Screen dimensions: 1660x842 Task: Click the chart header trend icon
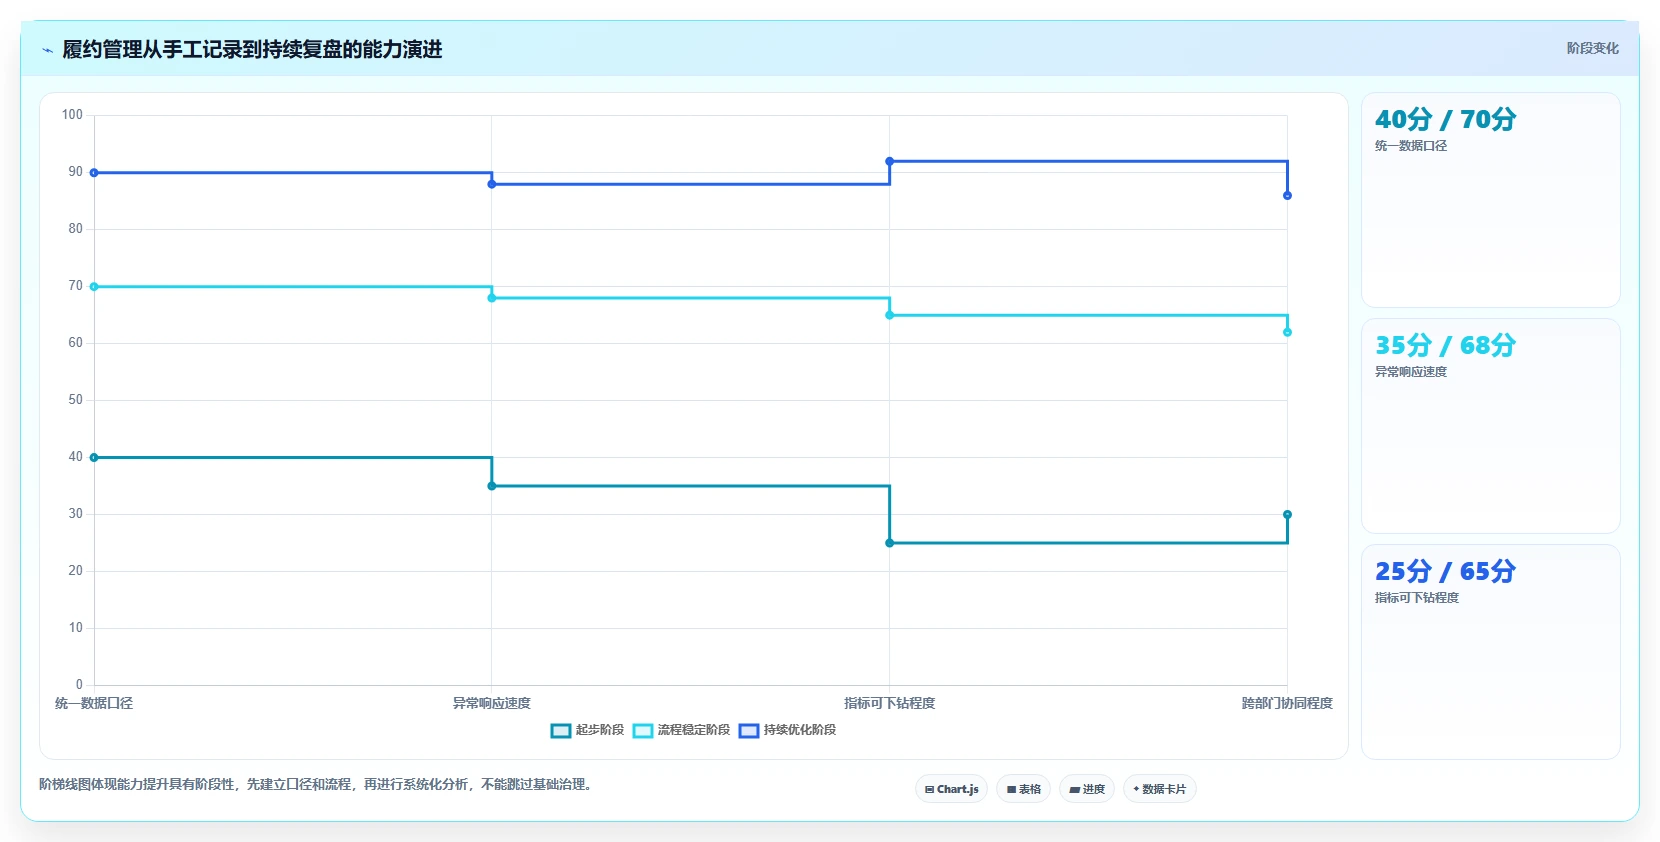click(x=47, y=50)
